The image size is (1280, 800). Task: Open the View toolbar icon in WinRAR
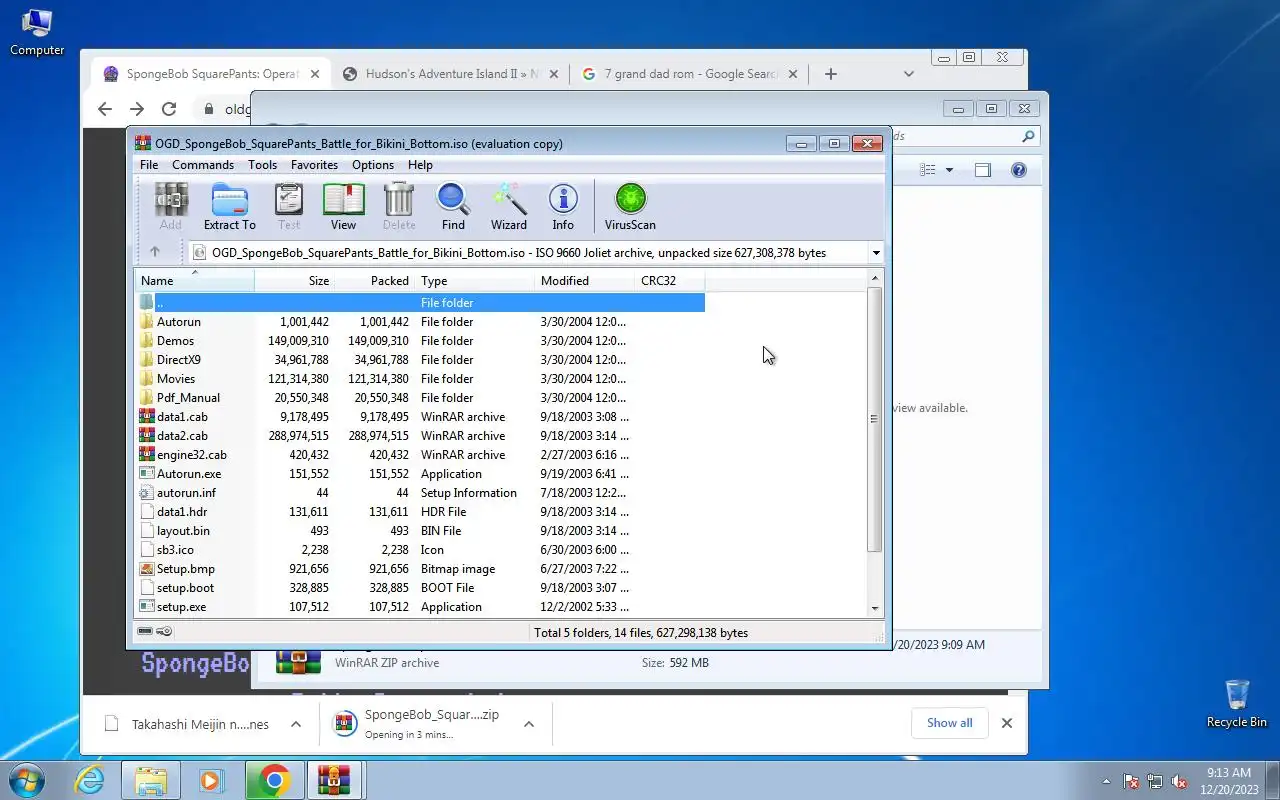click(343, 207)
